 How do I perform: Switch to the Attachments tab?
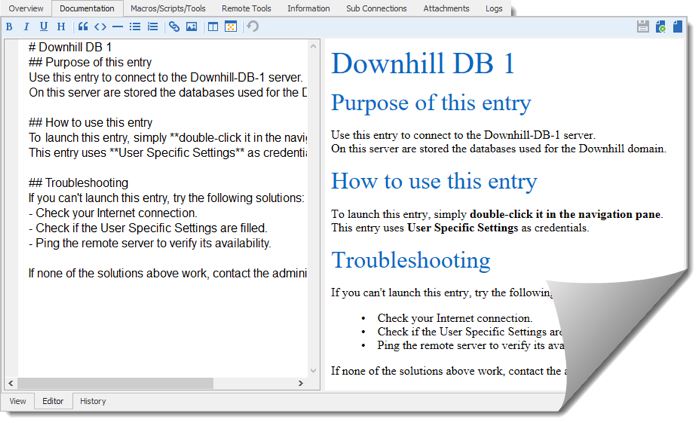446,8
